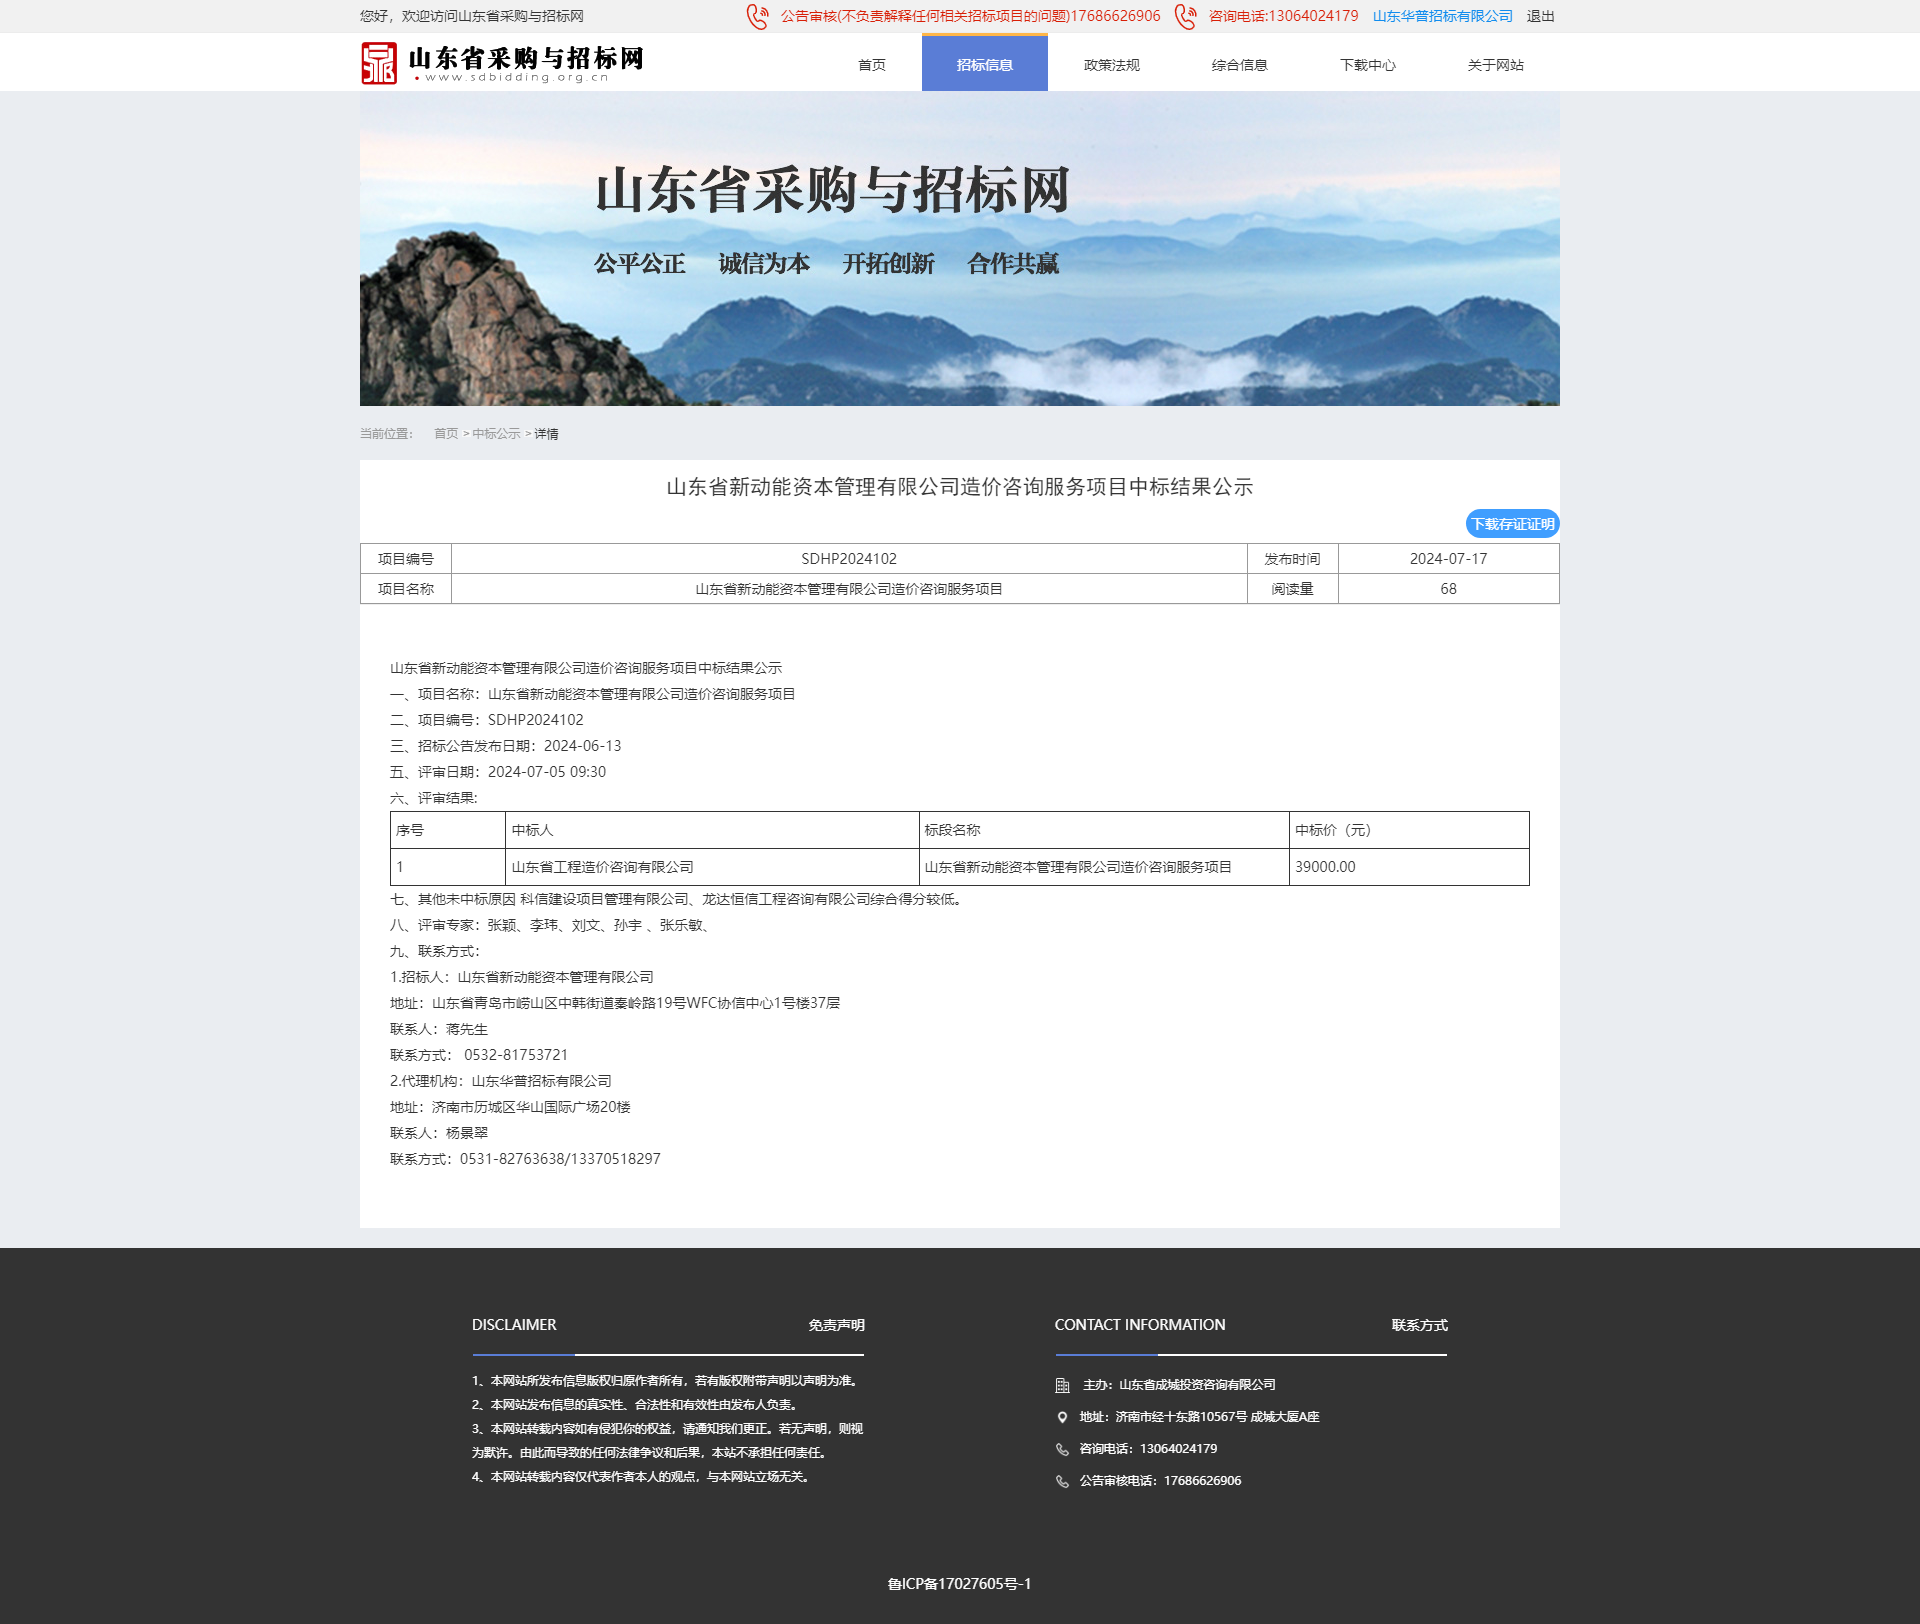Image resolution: width=1920 pixels, height=1624 pixels.
Task: Select the 首页 navigation menu item
Action: 871,64
